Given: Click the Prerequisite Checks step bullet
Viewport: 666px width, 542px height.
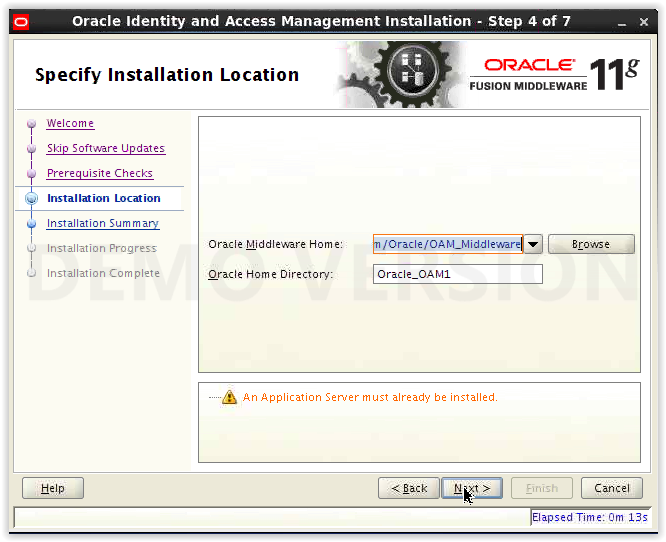Looking at the screenshot, I should tap(31, 174).
